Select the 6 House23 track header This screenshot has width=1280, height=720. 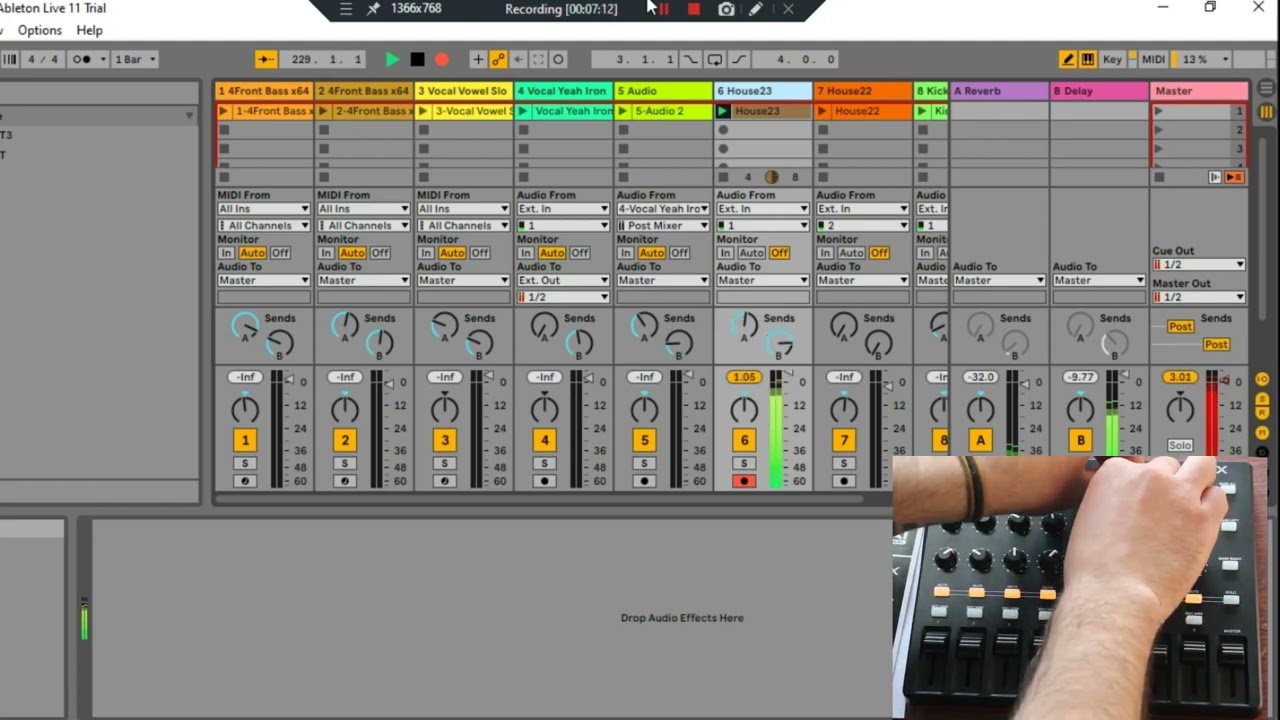pyautogui.click(x=763, y=91)
